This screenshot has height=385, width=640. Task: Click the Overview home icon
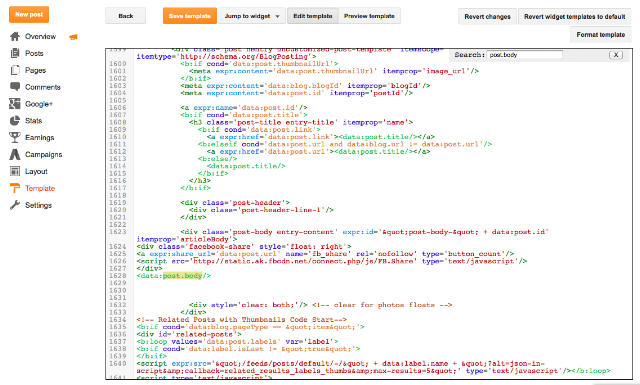tap(15, 36)
